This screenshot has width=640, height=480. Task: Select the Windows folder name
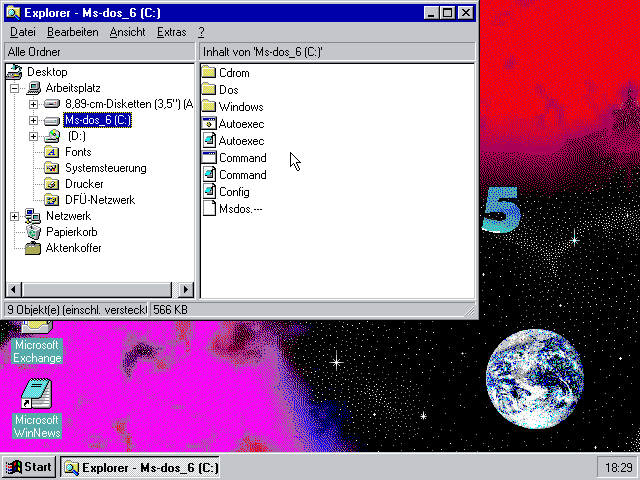241,107
